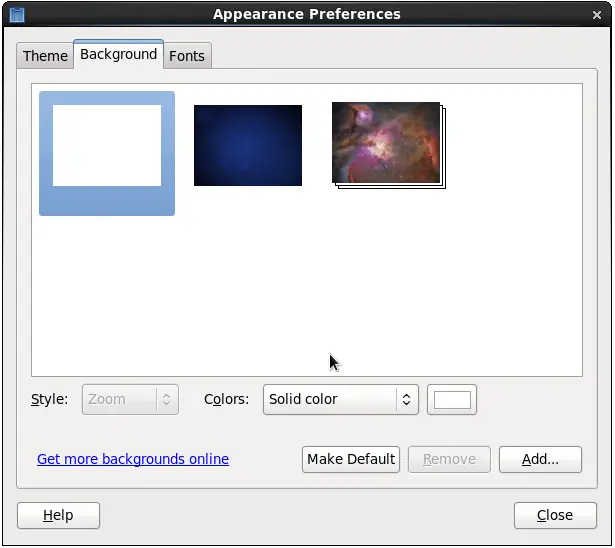615x548 pixels.
Task: Close the dialog with the Close button
Action: pyautogui.click(x=554, y=515)
